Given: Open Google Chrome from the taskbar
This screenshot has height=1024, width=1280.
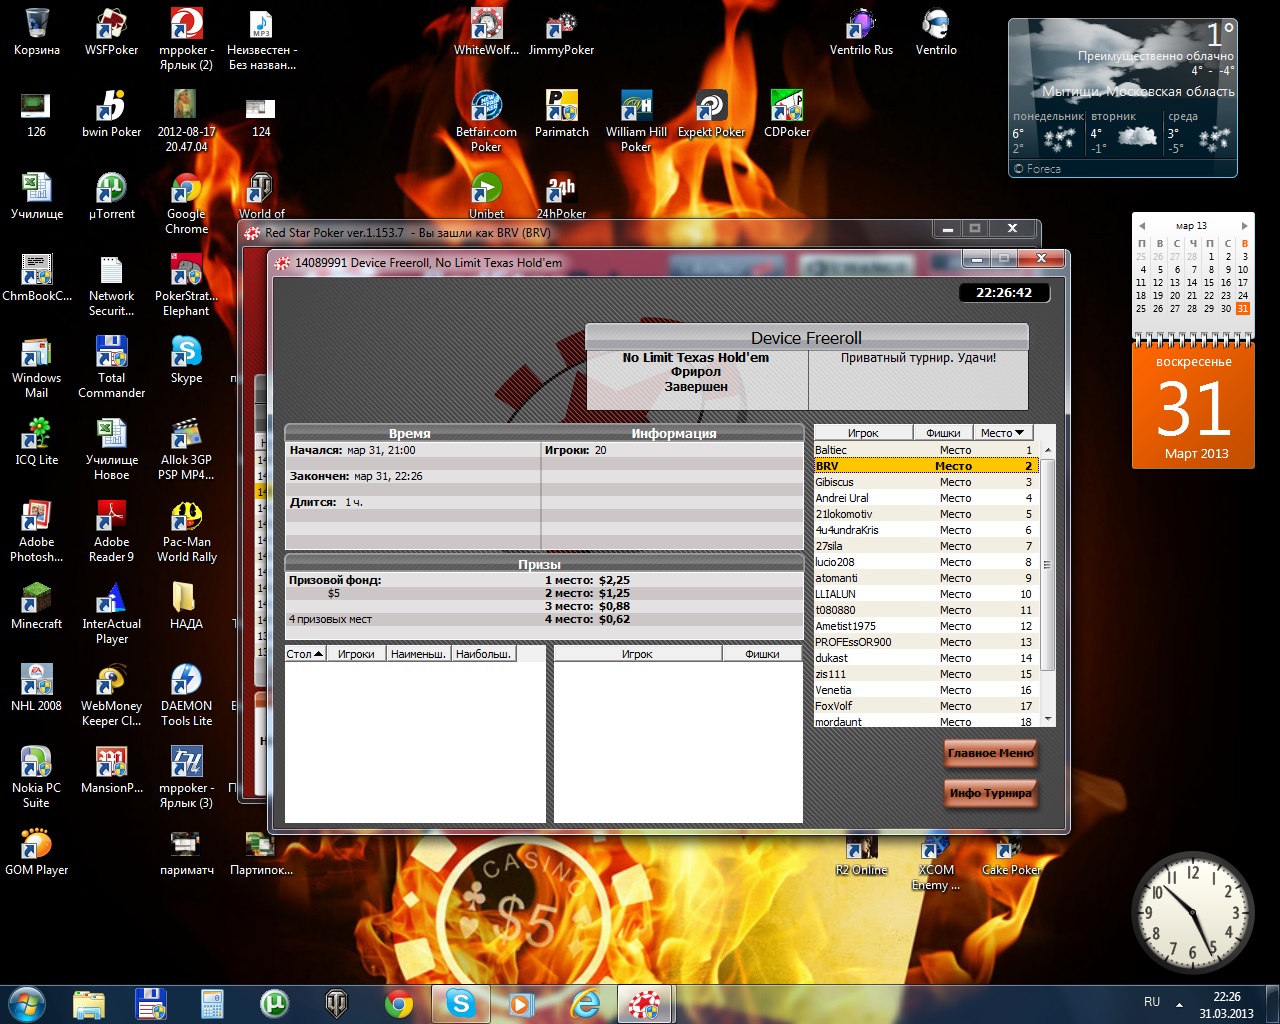Looking at the screenshot, I should 399,1003.
